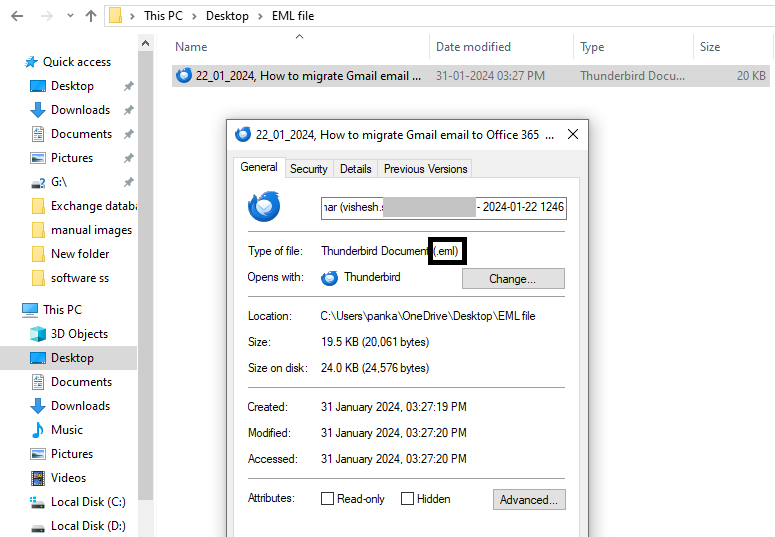The height and width of the screenshot is (537, 775).
Task: Select the 22_01_2024 EML file row
Action: (471, 76)
